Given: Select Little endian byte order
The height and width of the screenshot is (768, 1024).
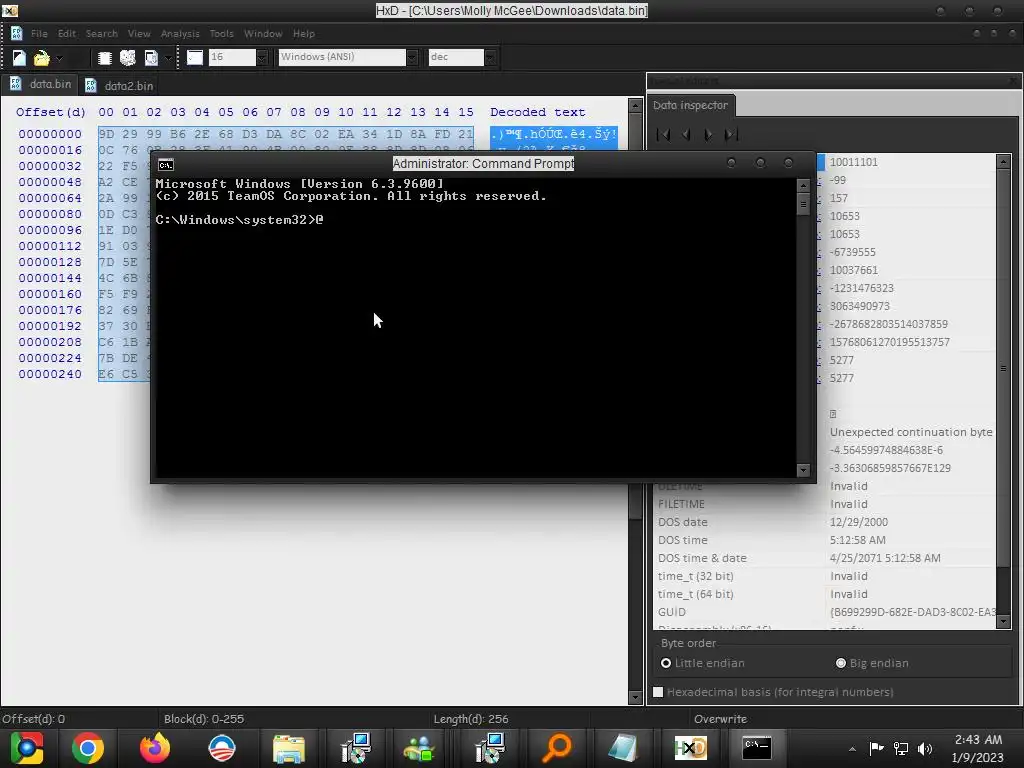Looking at the screenshot, I should click(703, 663).
